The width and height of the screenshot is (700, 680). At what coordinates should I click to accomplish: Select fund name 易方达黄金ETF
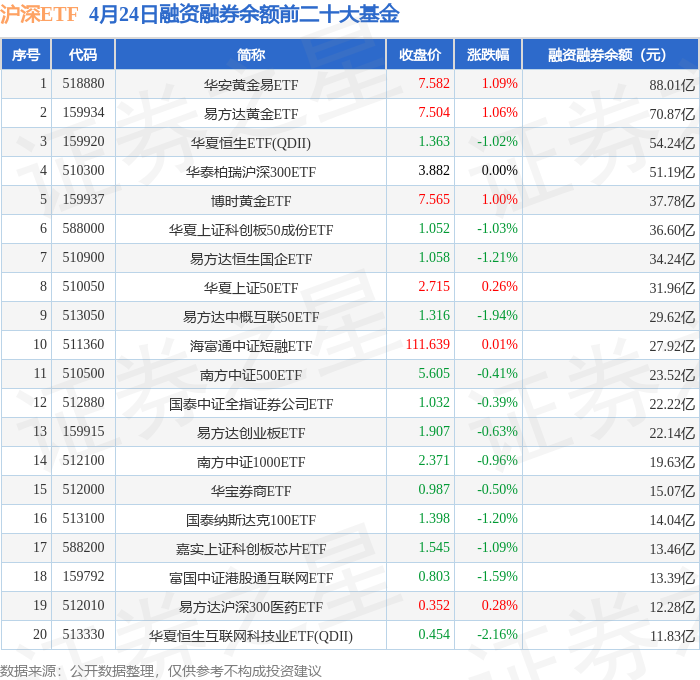(251, 114)
